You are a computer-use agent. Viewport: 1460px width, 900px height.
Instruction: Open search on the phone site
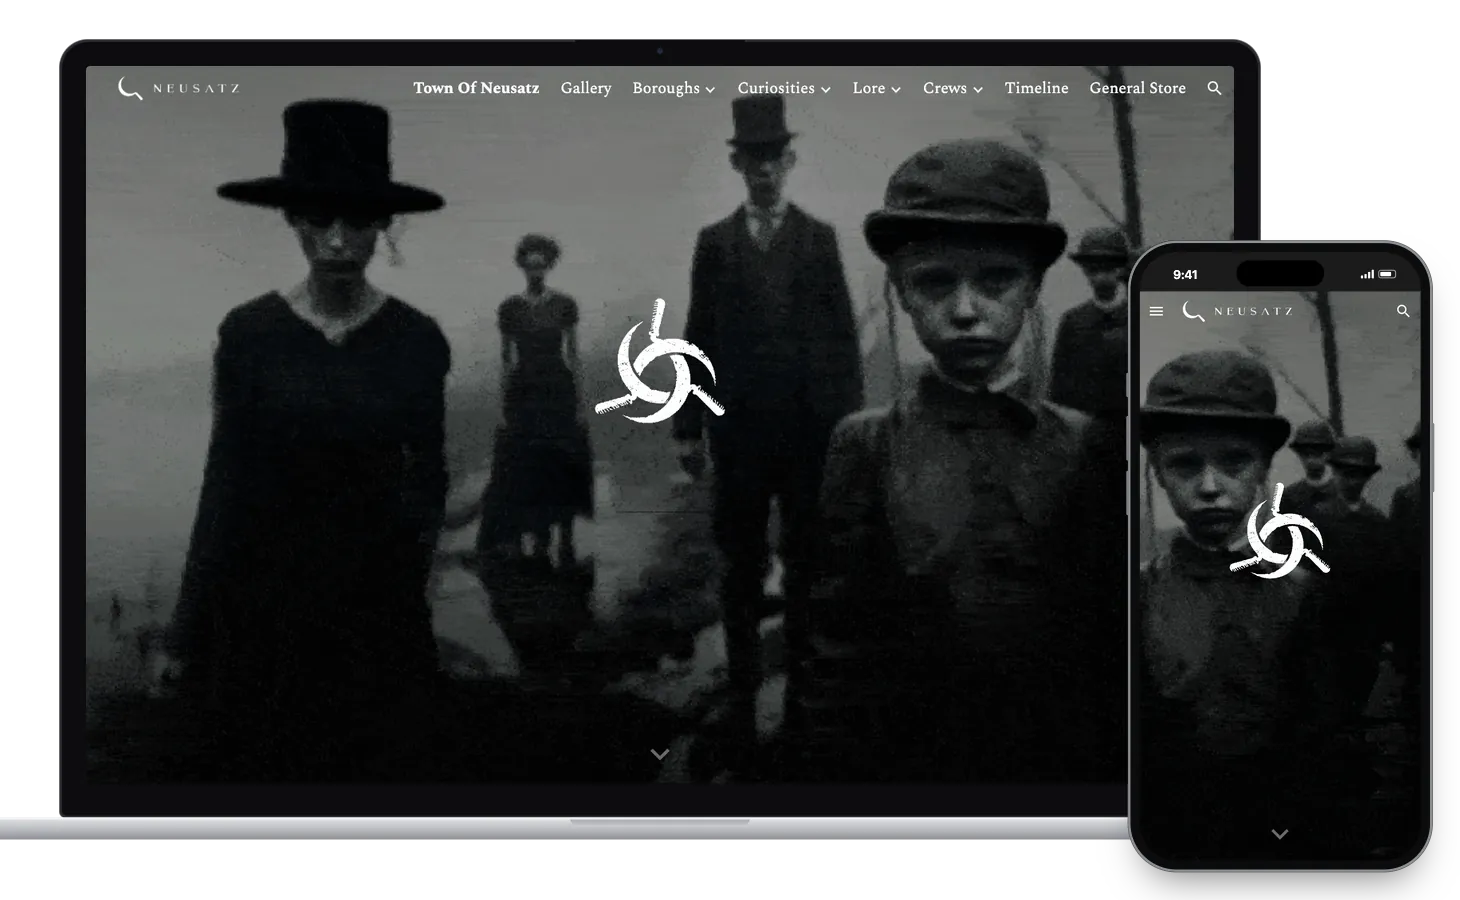[1403, 311]
